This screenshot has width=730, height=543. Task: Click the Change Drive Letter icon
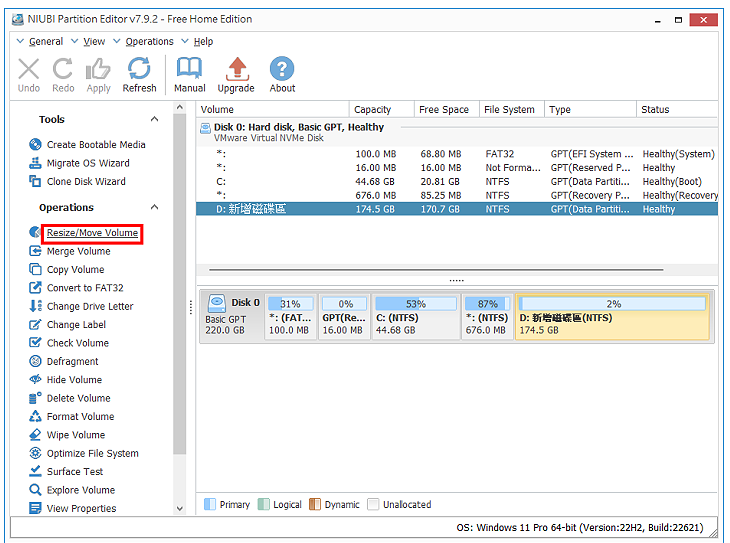click(35, 306)
